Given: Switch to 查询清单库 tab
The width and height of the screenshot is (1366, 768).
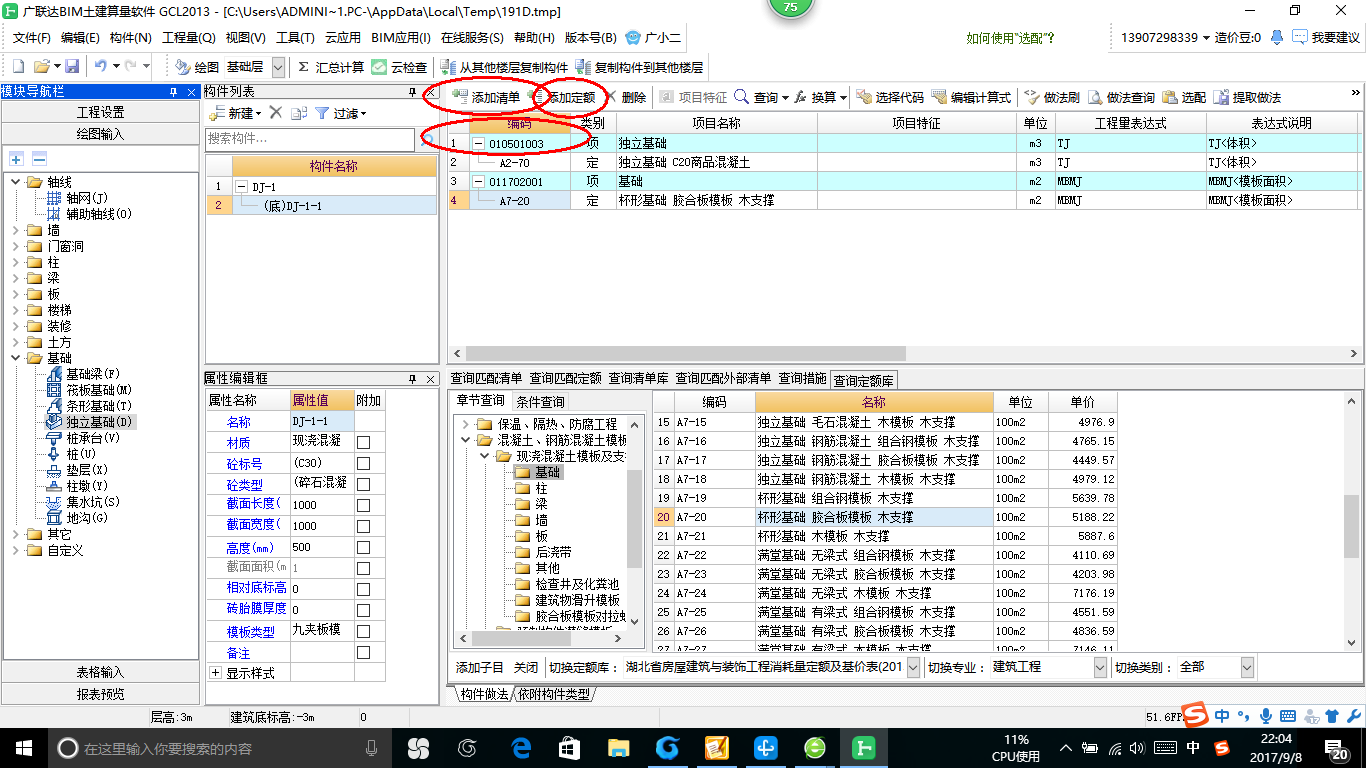Looking at the screenshot, I should [x=638, y=379].
